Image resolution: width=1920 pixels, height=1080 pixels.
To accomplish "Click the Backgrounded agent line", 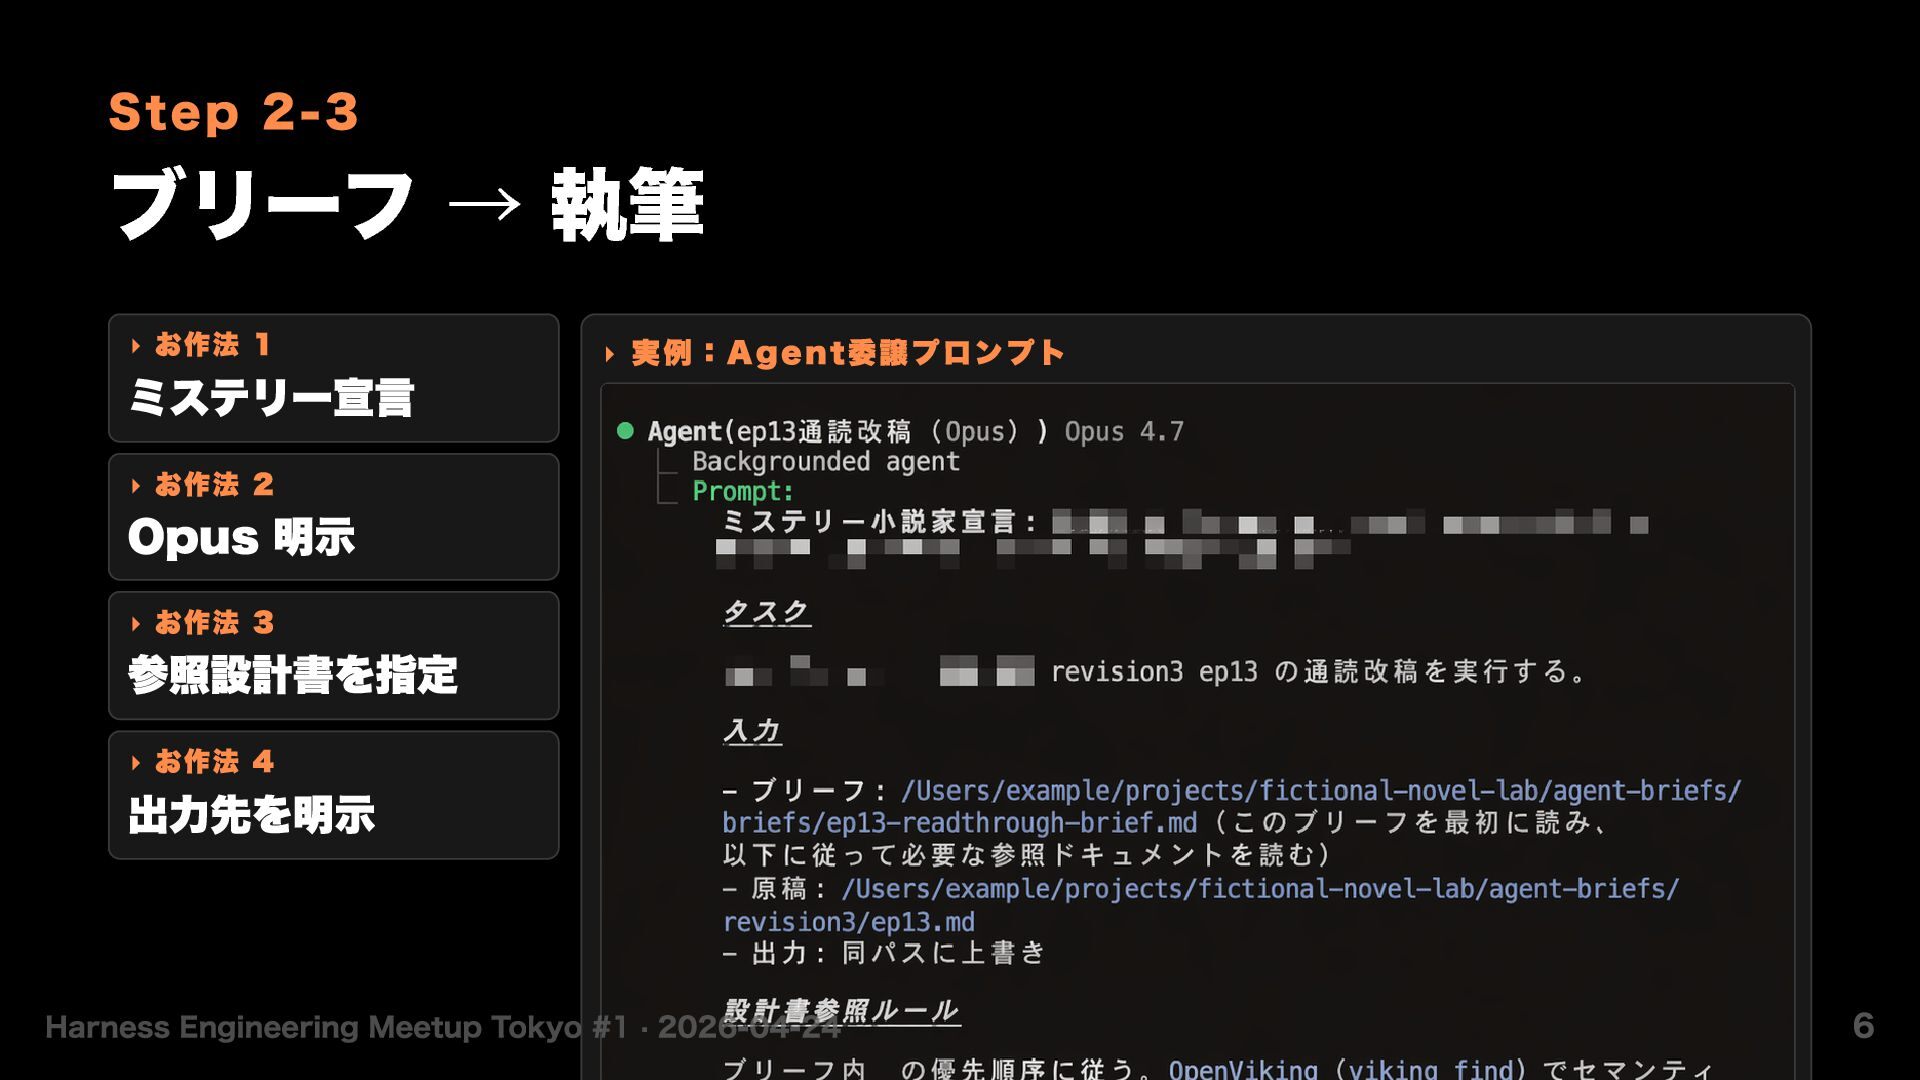I will coord(826,461).
